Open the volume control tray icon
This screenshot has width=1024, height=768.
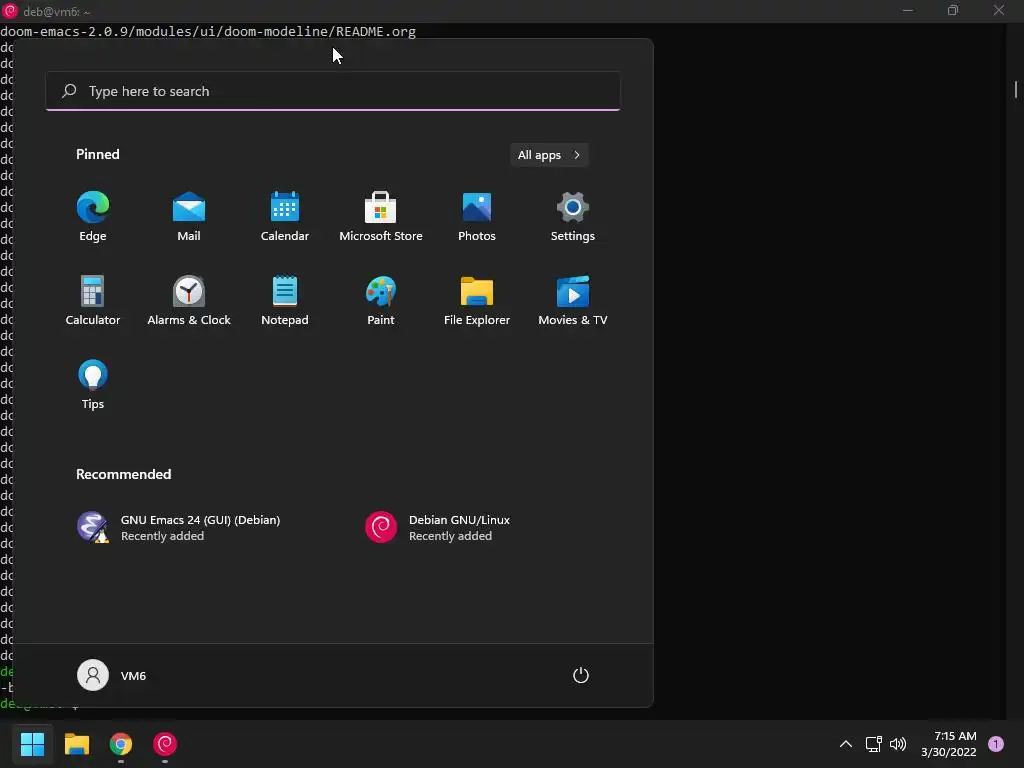[x=898, y=744]
